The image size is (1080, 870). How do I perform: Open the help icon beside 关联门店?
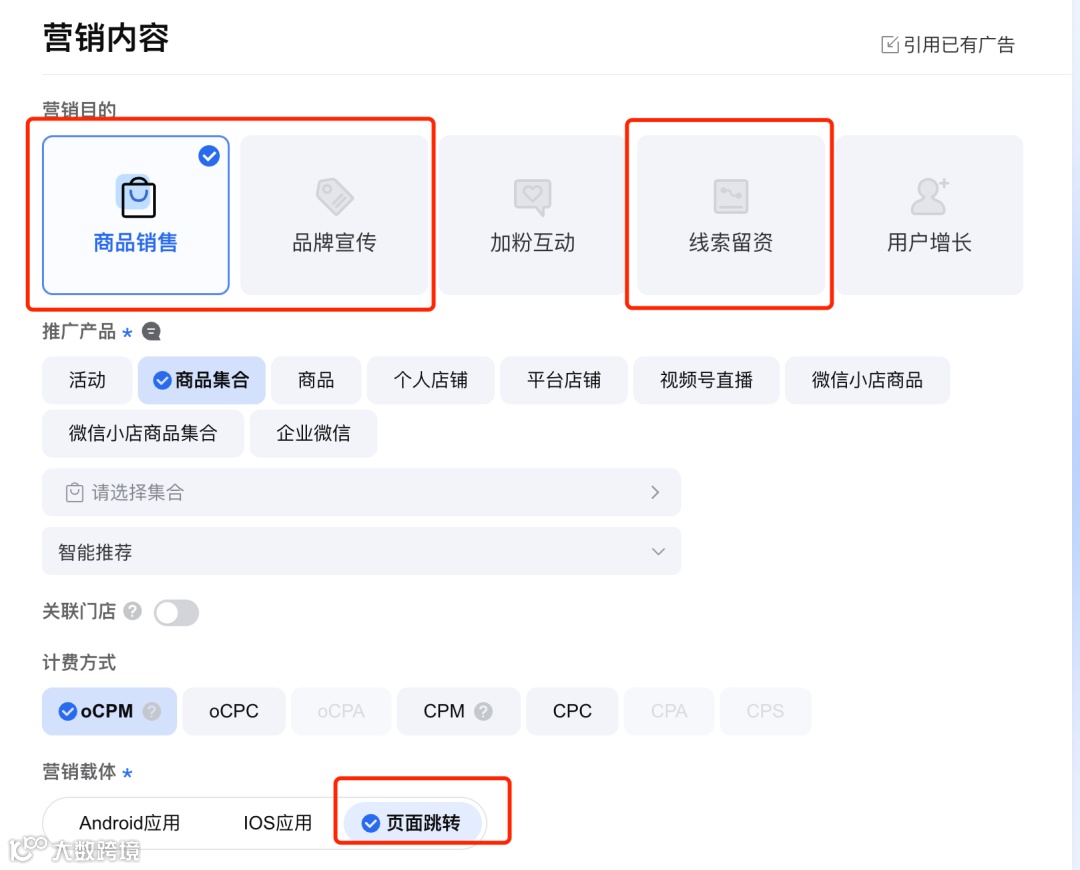(x=134, y=611)
